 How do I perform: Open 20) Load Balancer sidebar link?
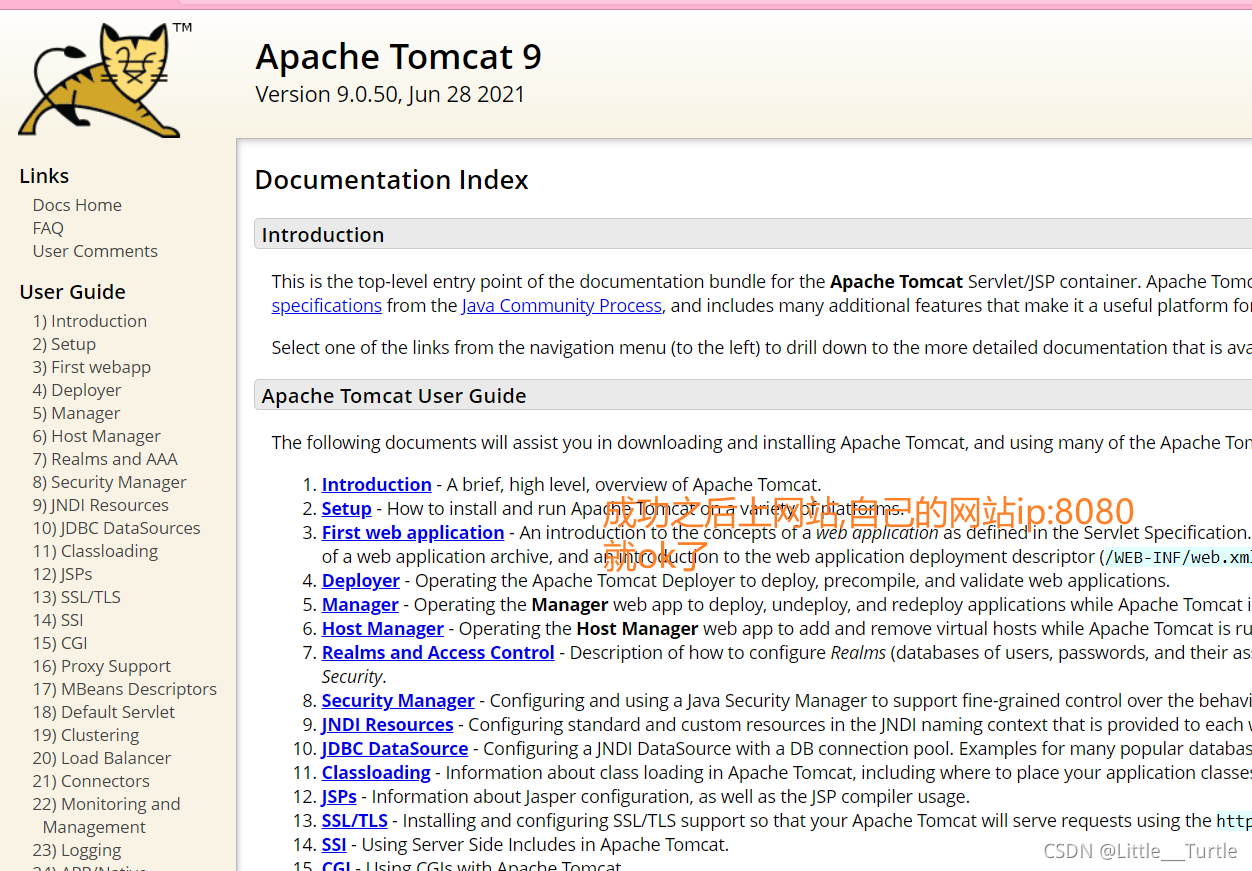[x=102, y=758]
